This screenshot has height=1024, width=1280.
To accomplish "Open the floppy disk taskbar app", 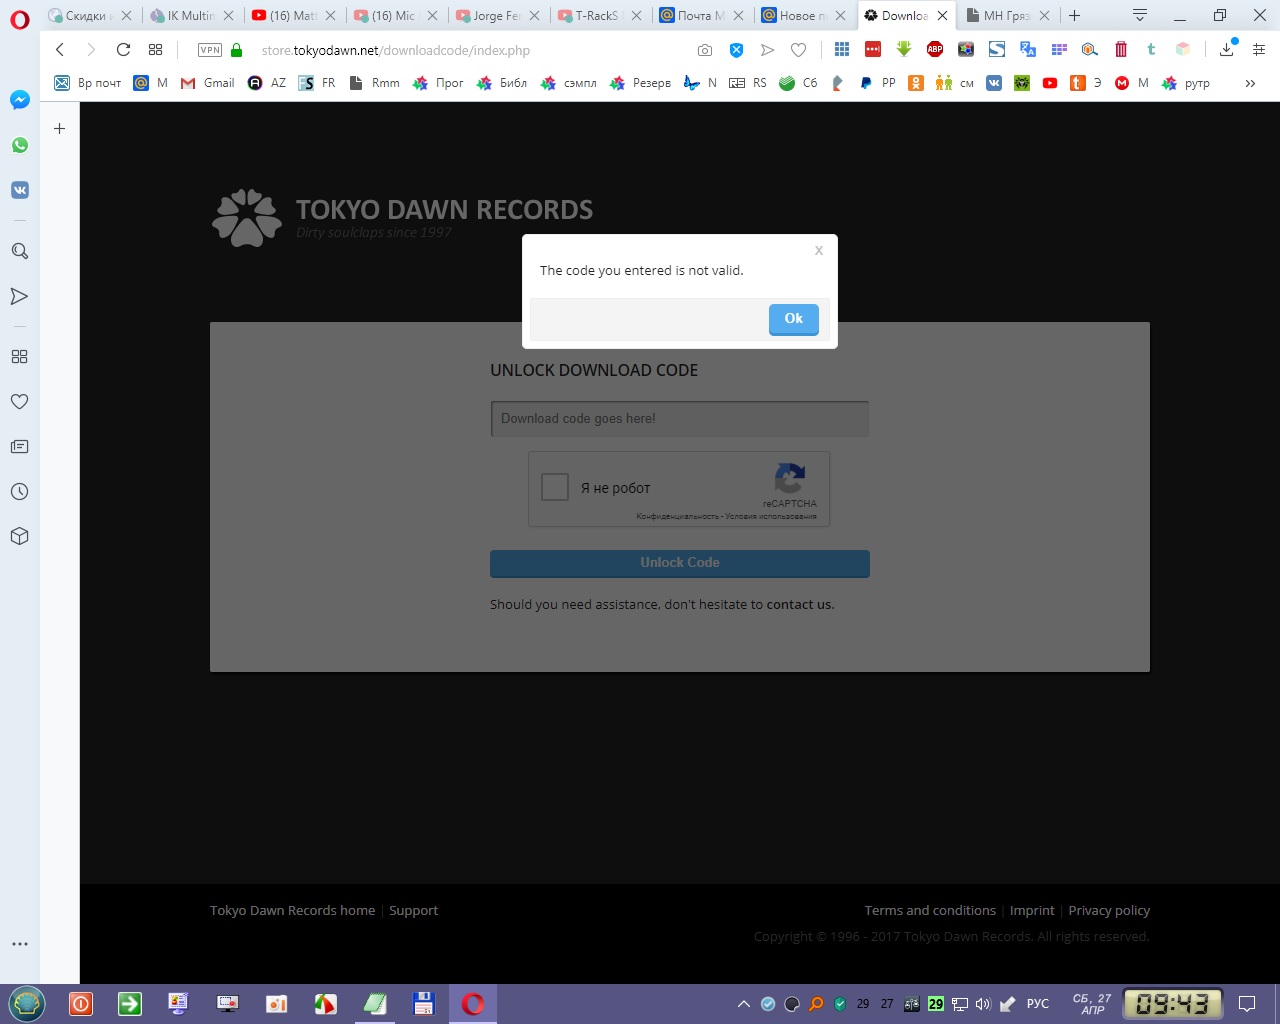I will 423,1004.
